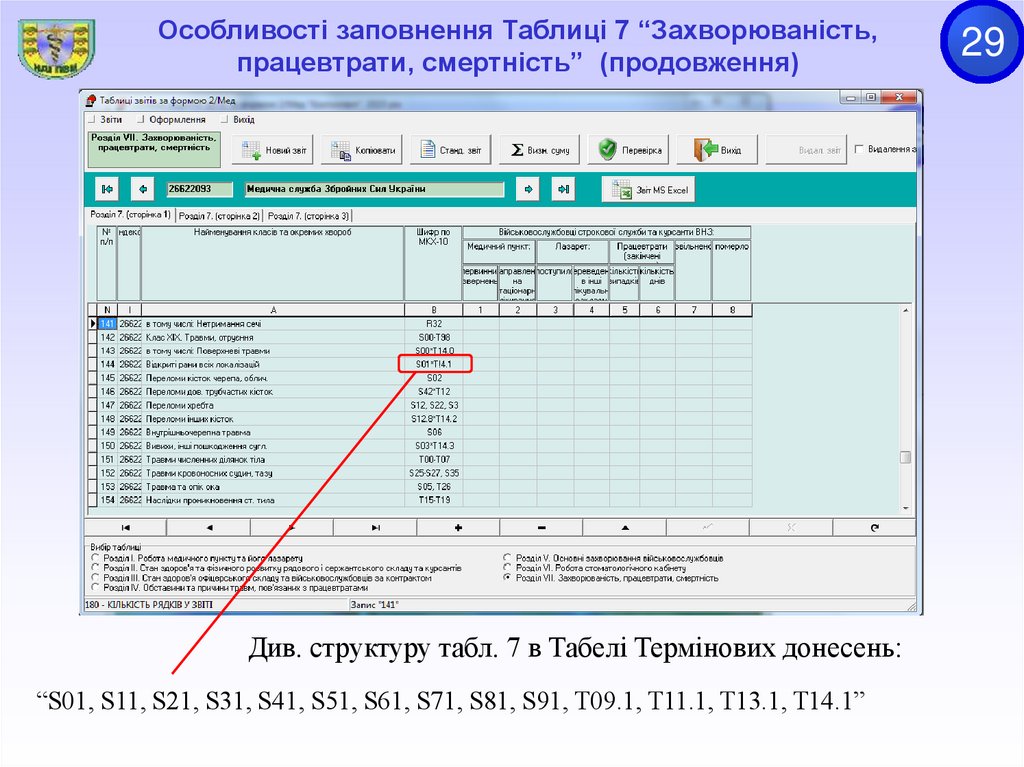Click scrollbar up arrow of table
Viewport: 1024px width, 767px height.
(905, 310)
